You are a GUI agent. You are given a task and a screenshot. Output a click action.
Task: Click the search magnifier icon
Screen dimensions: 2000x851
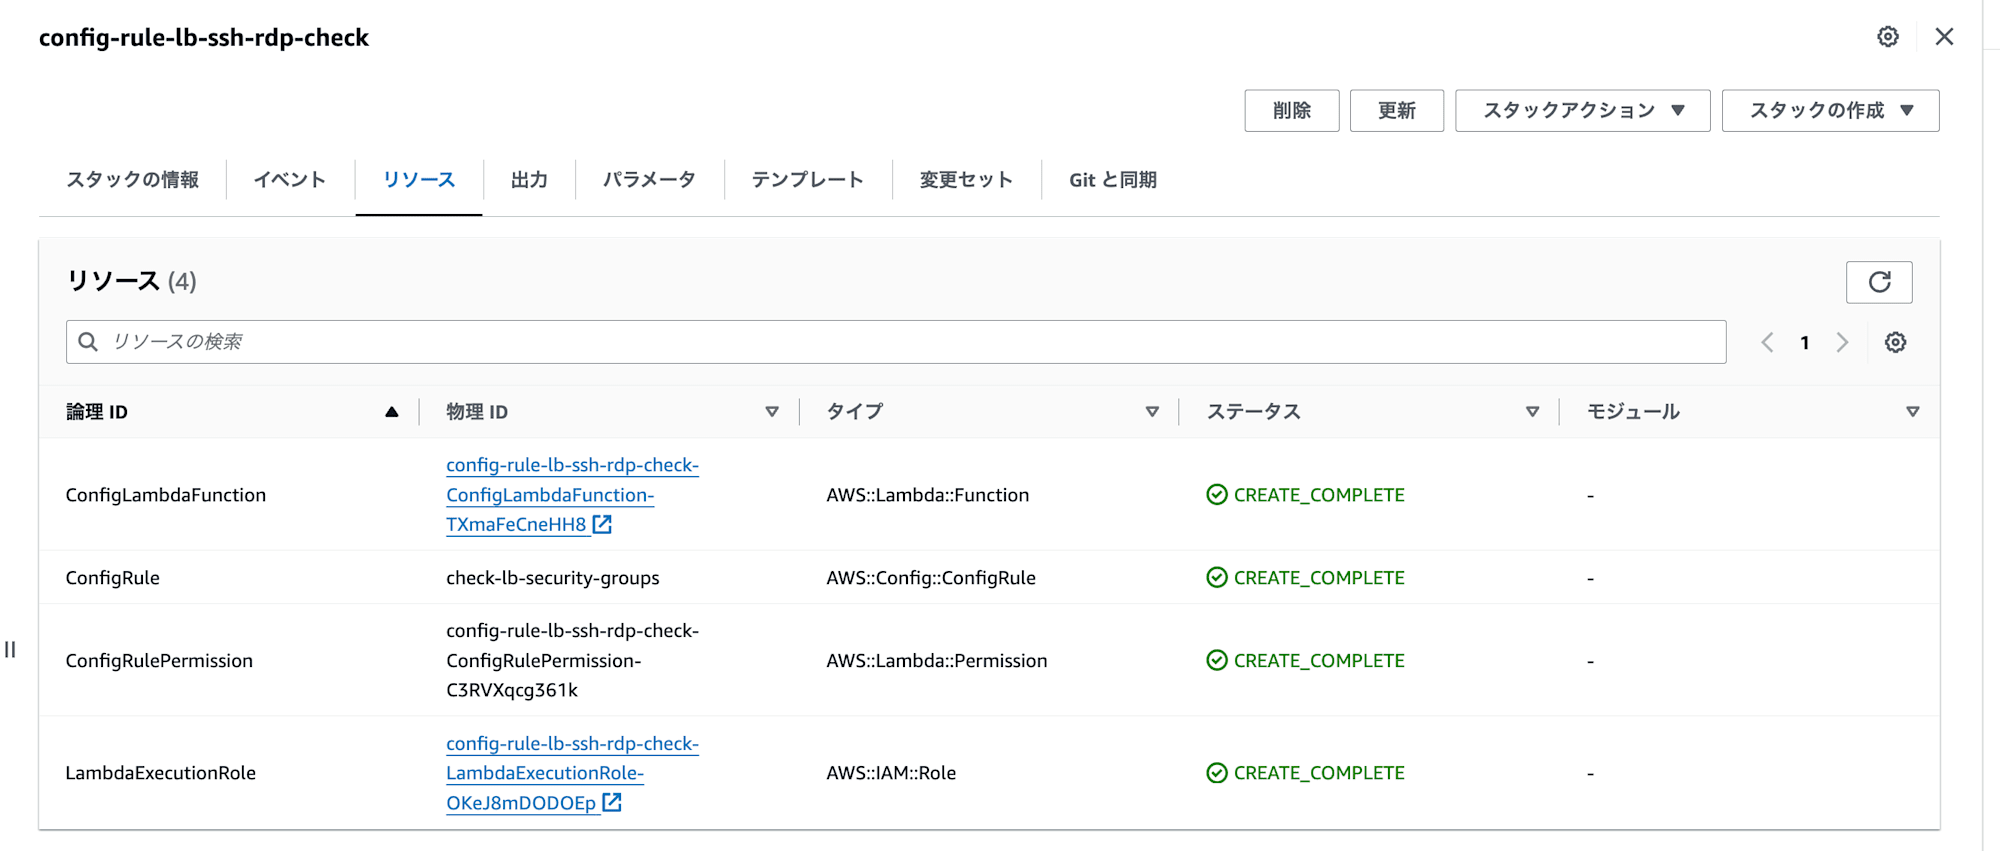pyautogui.click(x=88, y=342)
